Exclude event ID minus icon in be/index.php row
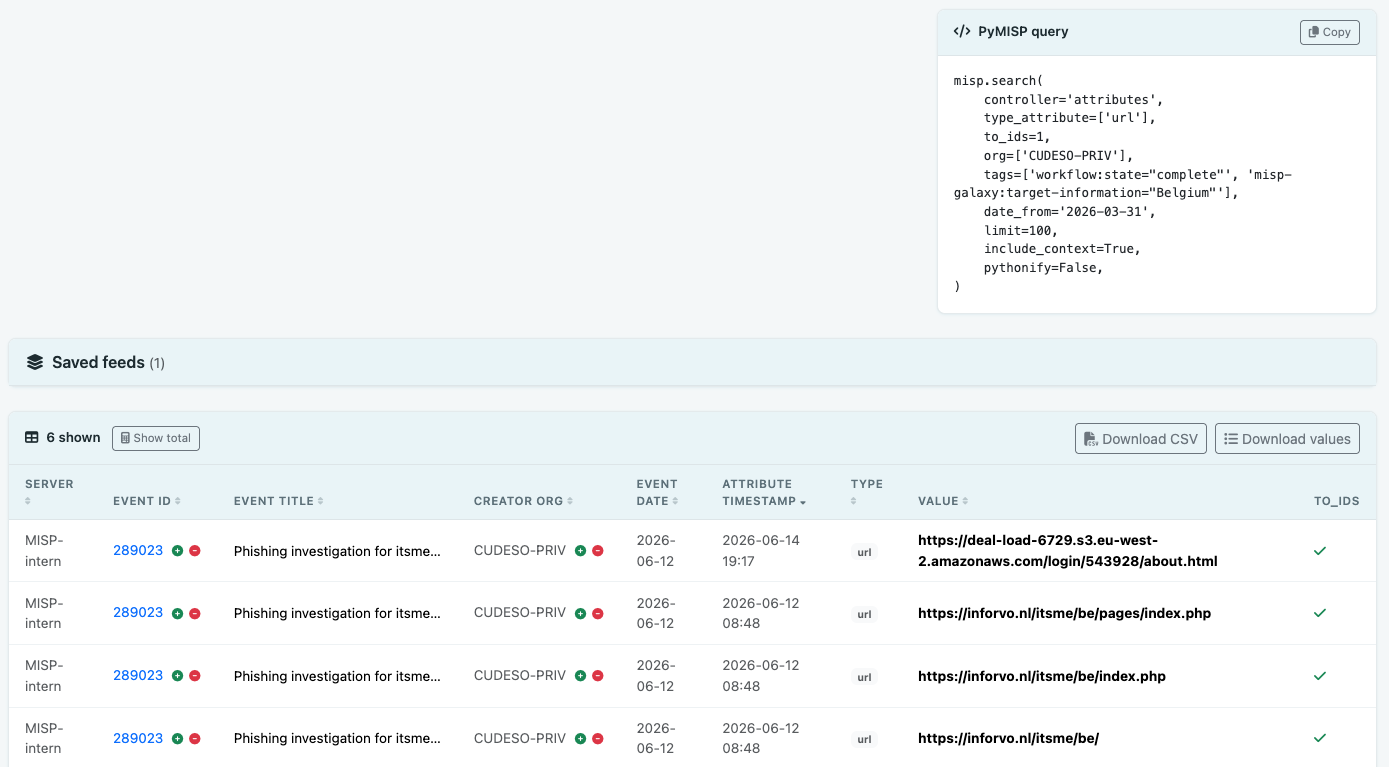Screen dimensions: 1389x767 click(195, 676)
